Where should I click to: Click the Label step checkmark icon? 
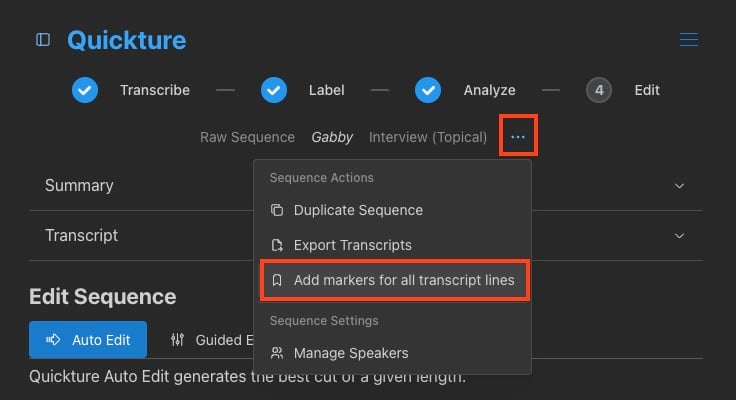274,90
